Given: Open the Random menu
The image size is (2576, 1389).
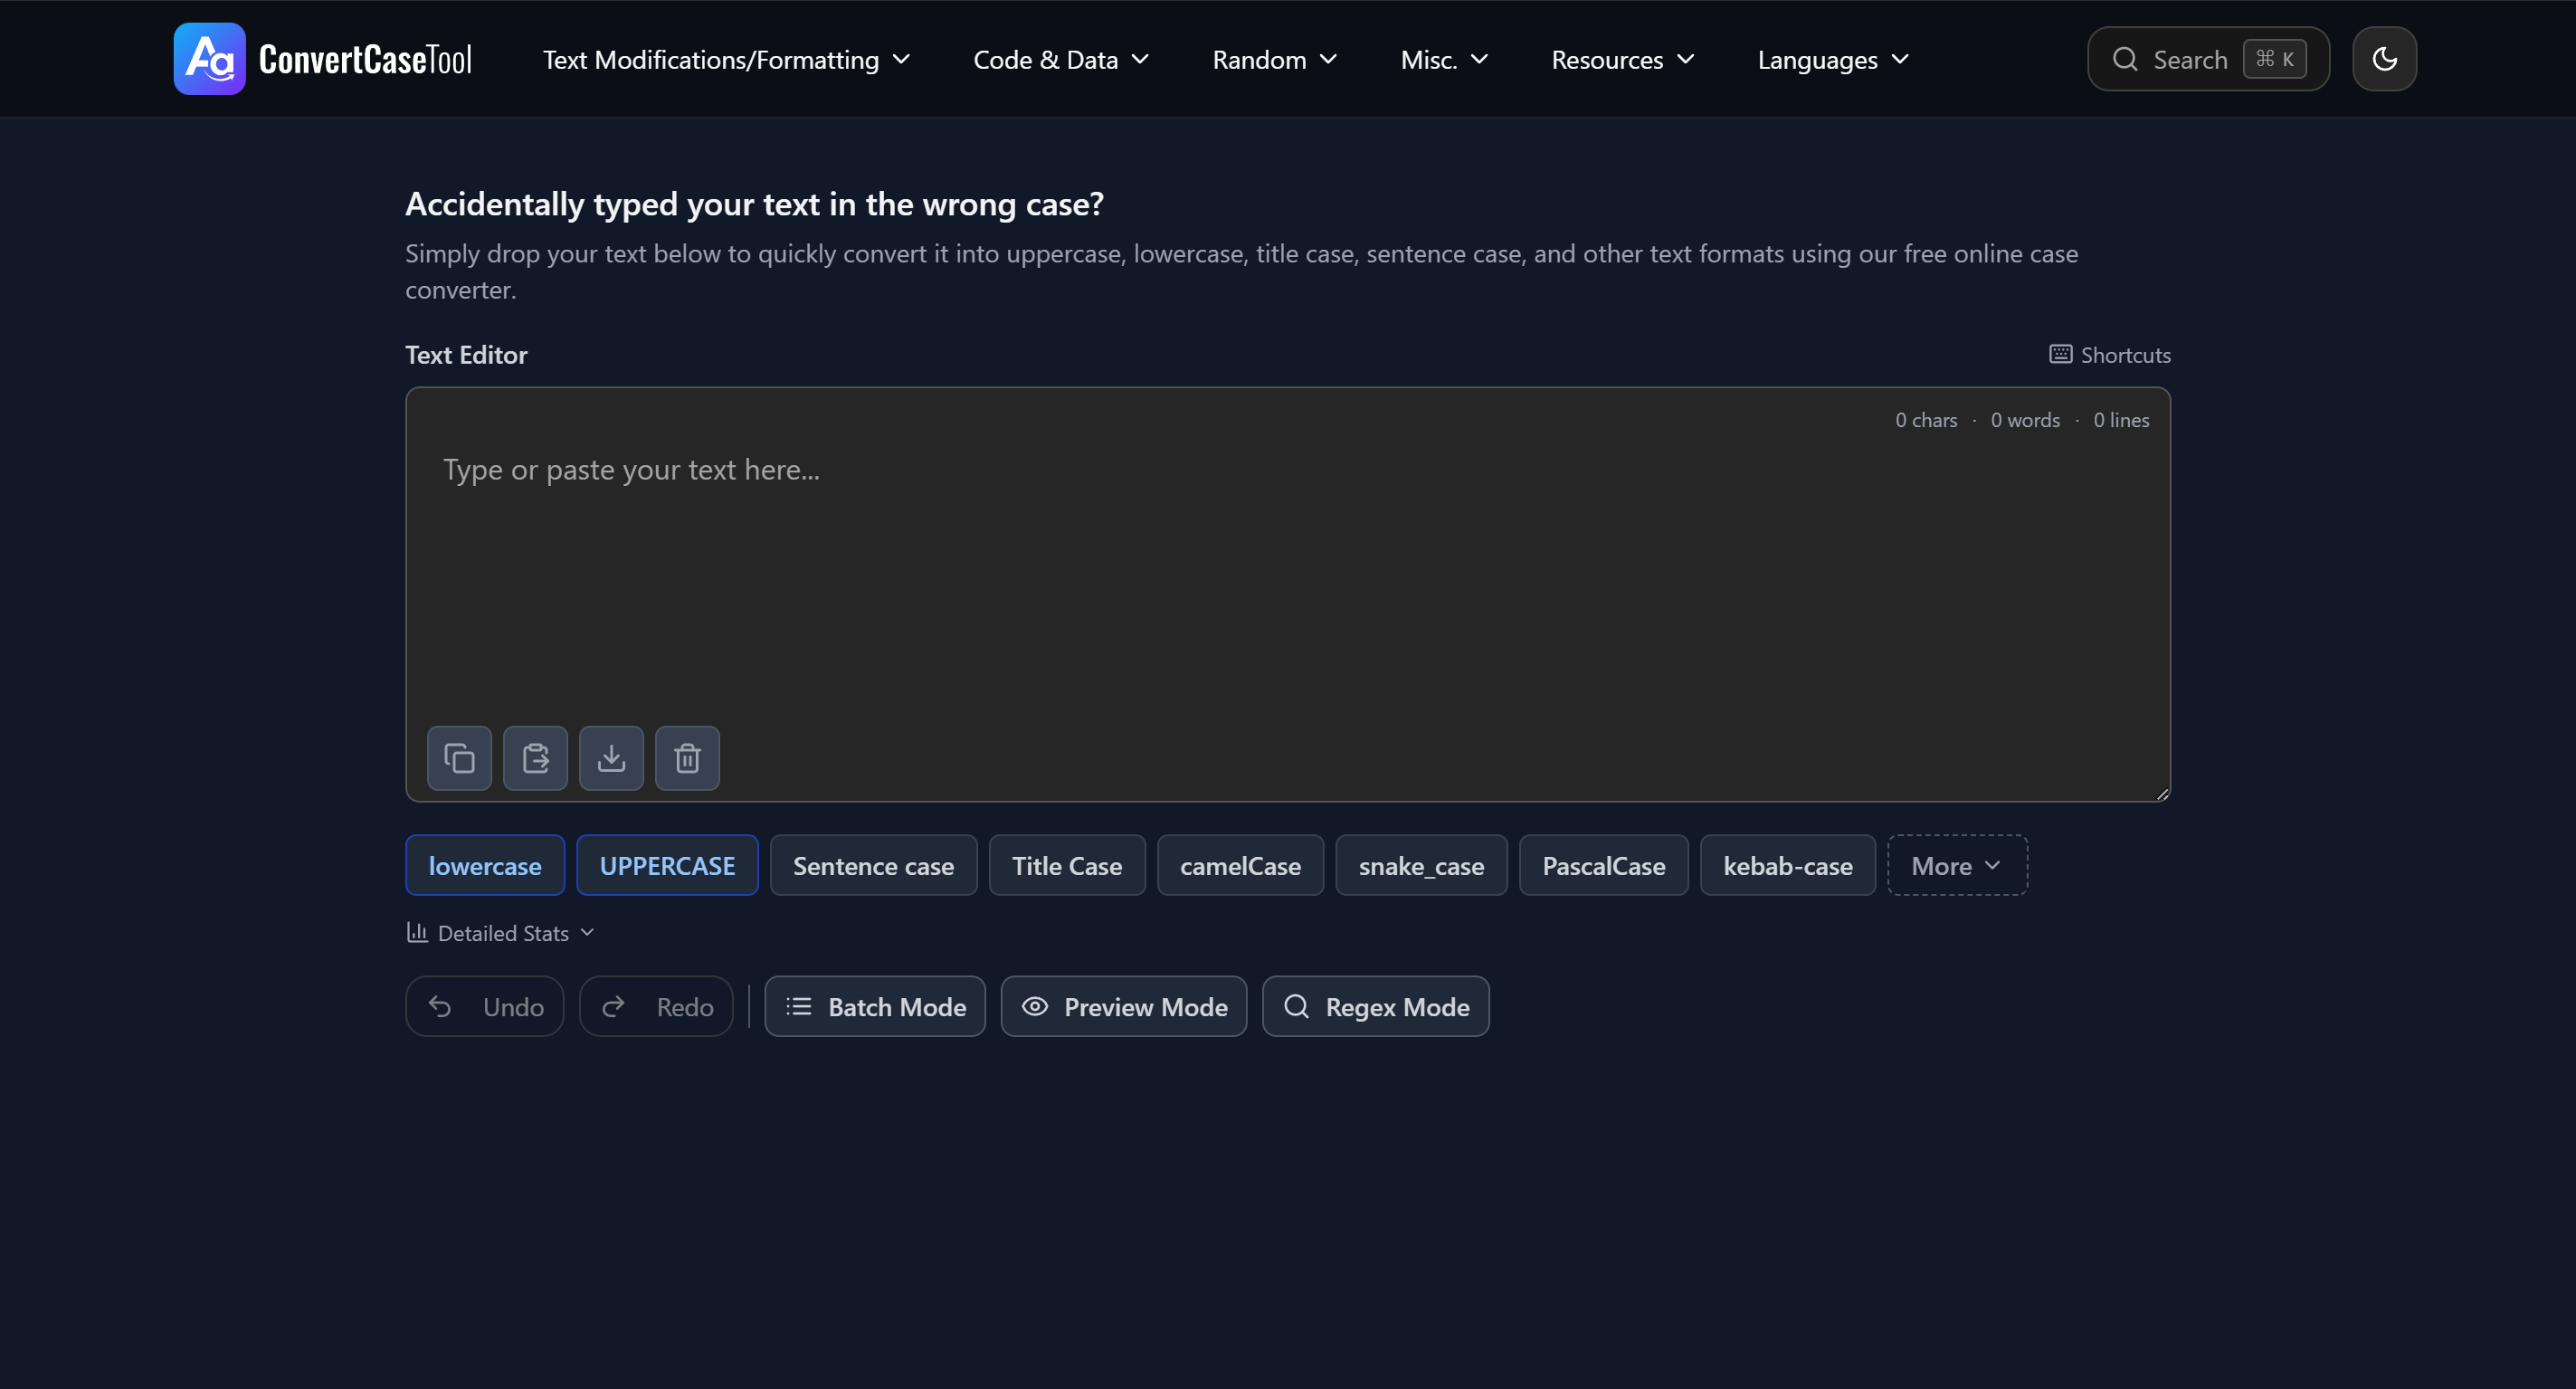Looking at the screenshot, I should point(1273,59).
